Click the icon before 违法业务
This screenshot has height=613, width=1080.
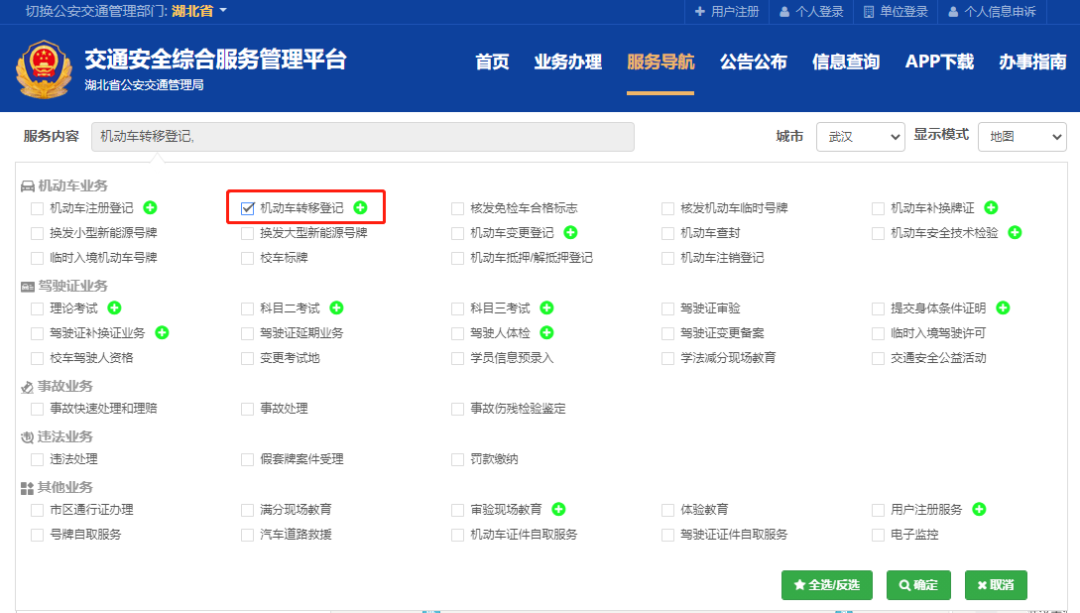point(28,437)
